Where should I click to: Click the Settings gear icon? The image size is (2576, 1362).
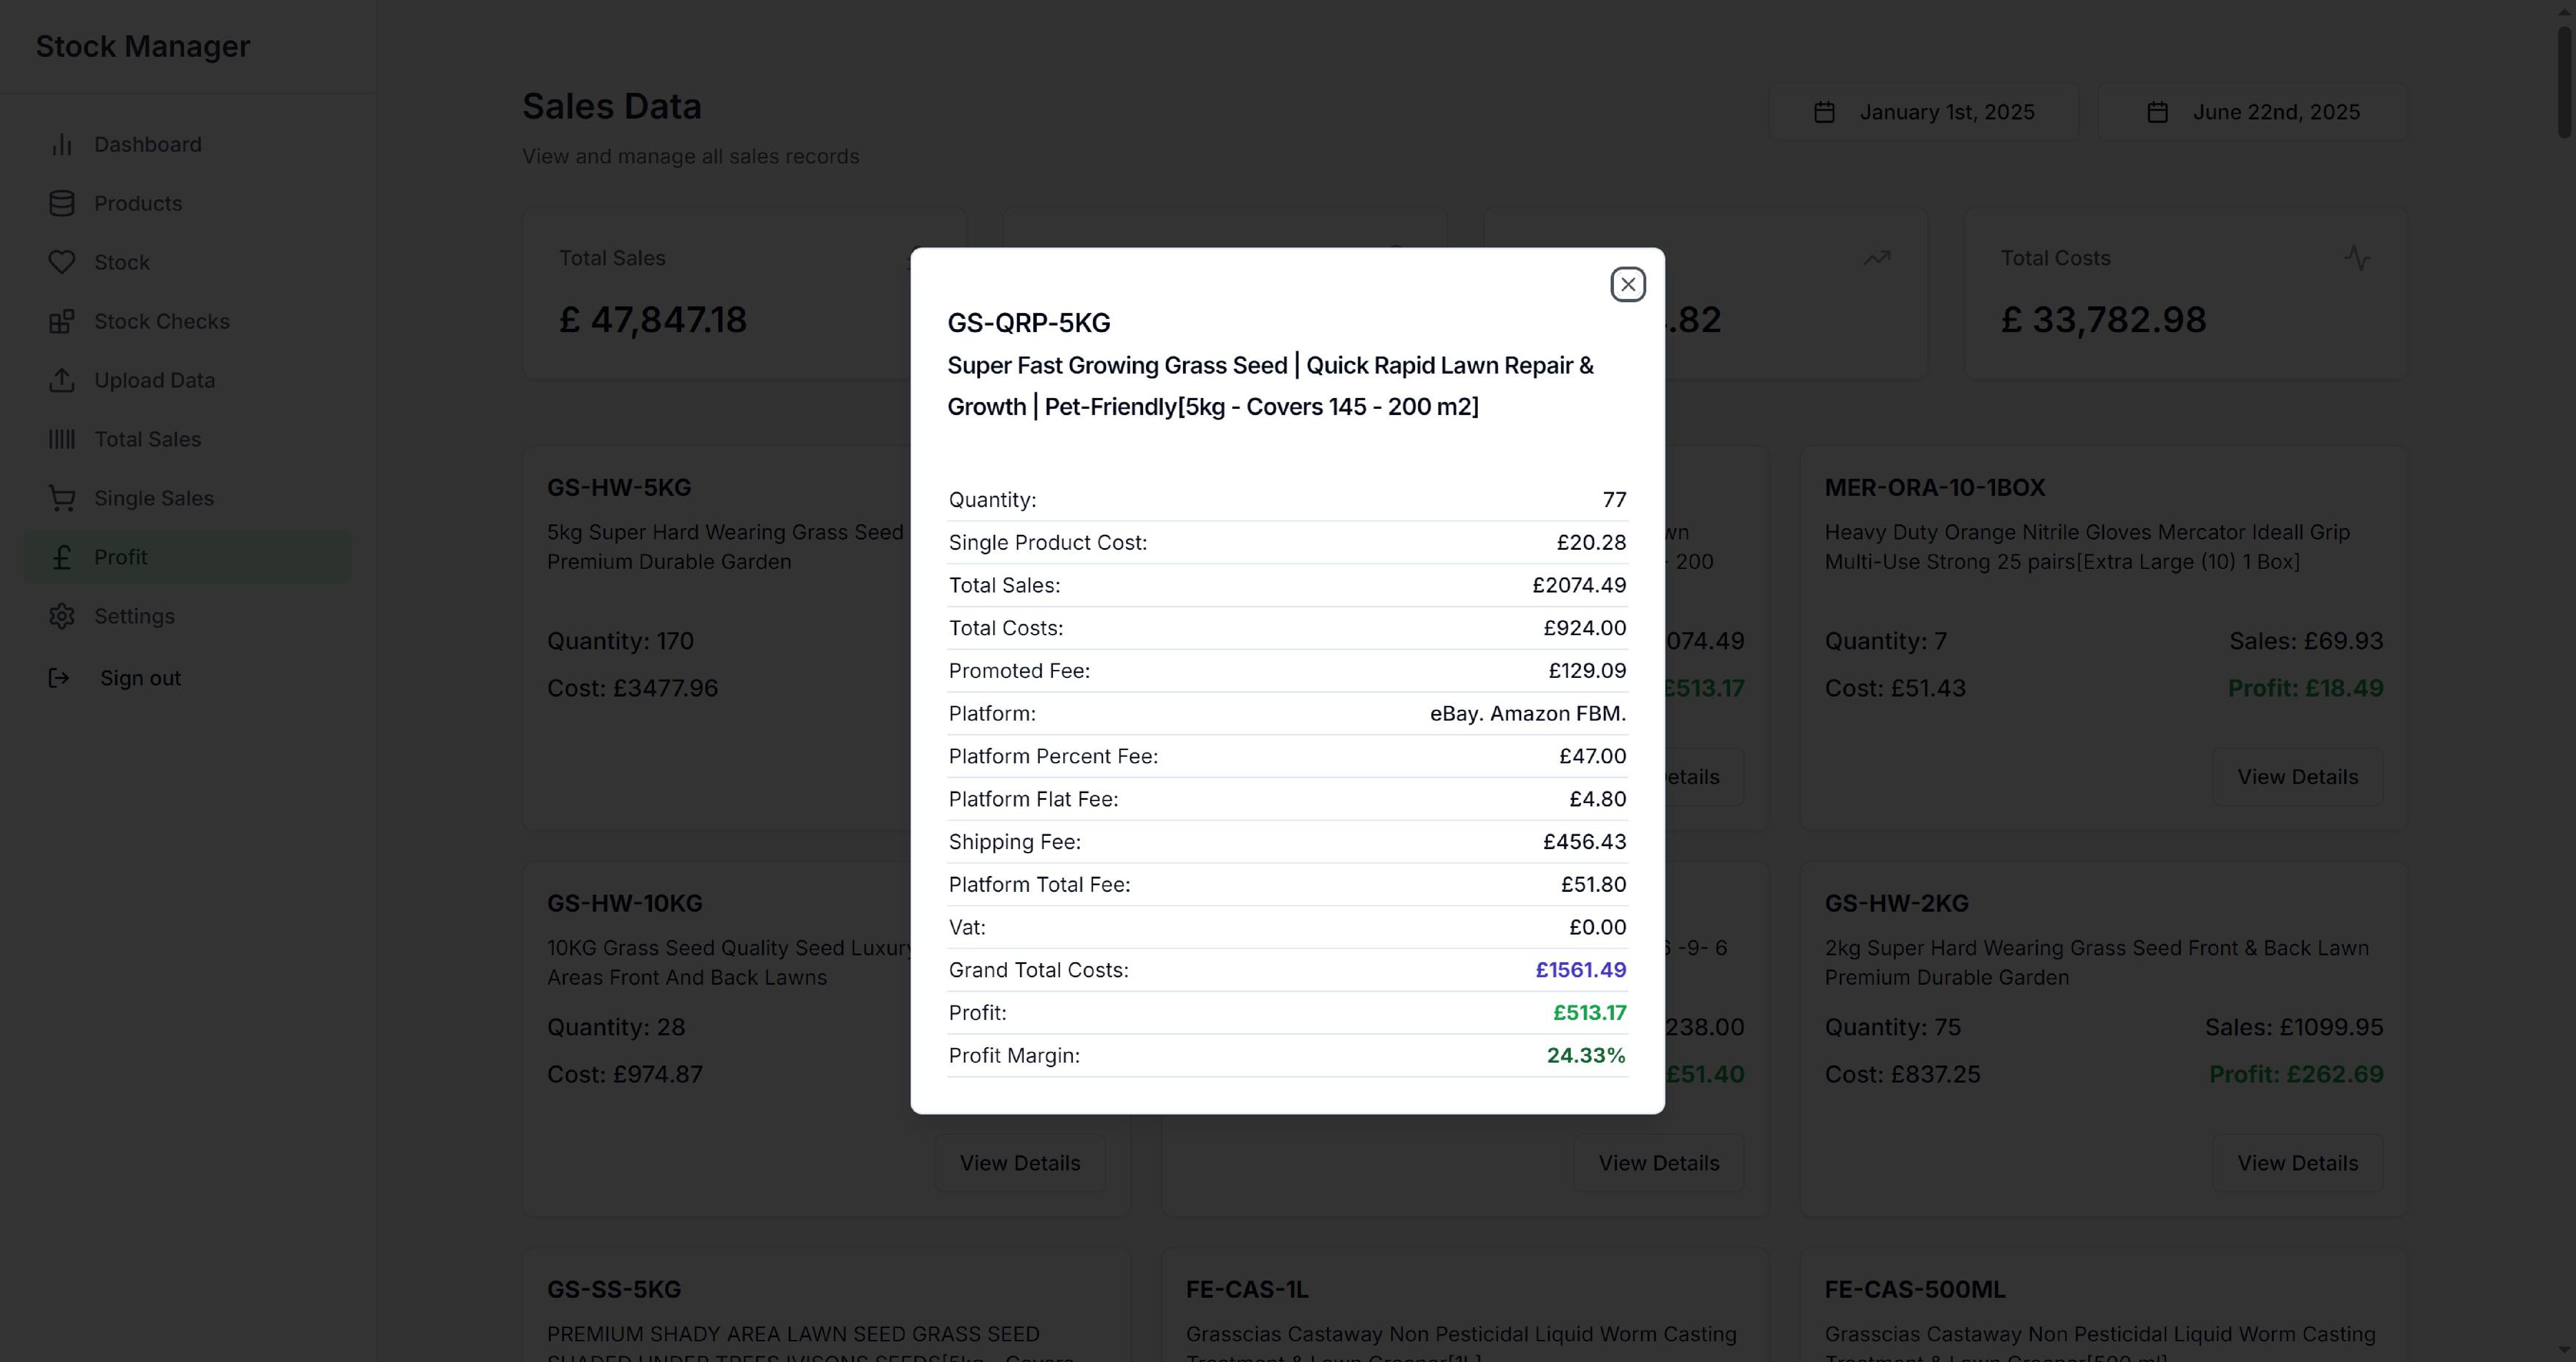pyautogui.click(x=62, y=617)
